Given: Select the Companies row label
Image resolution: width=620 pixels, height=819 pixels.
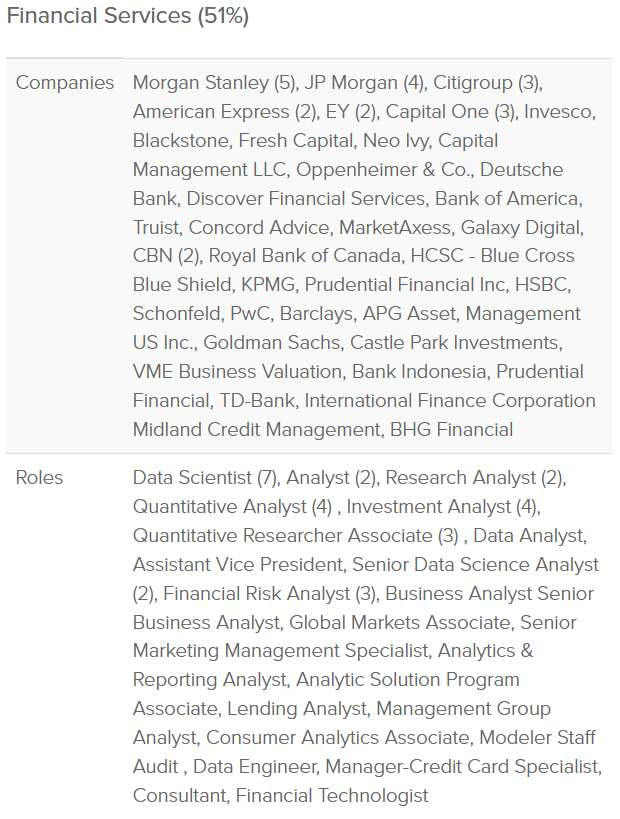Looking at the screenshot, I should pos(65,83).
